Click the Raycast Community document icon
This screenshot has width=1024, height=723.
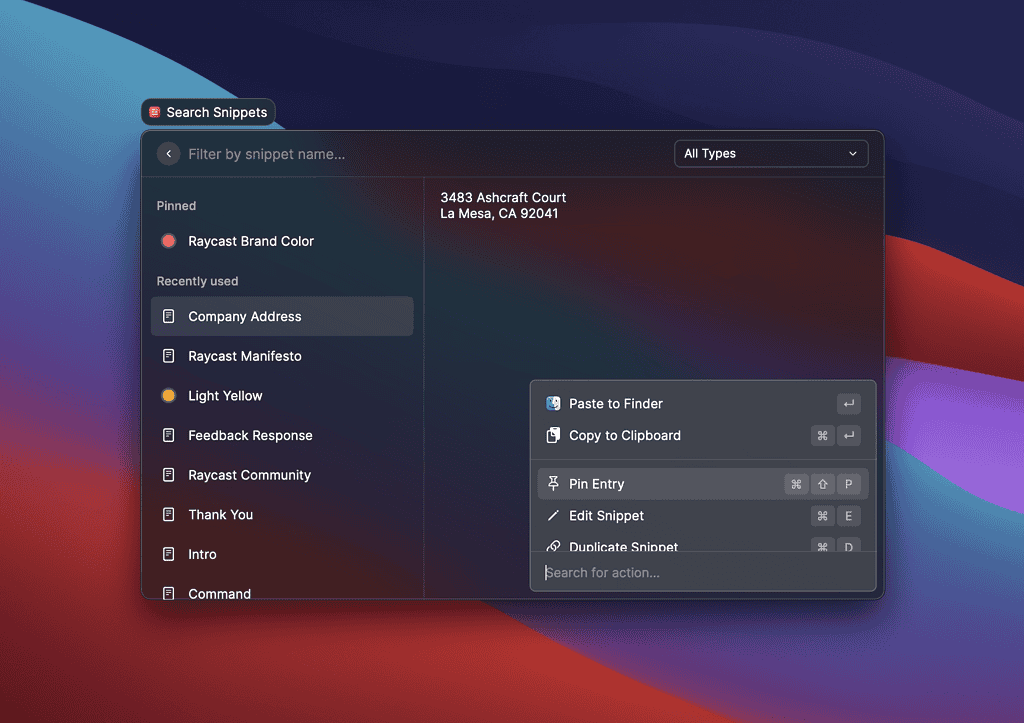(x=168, y=475)
